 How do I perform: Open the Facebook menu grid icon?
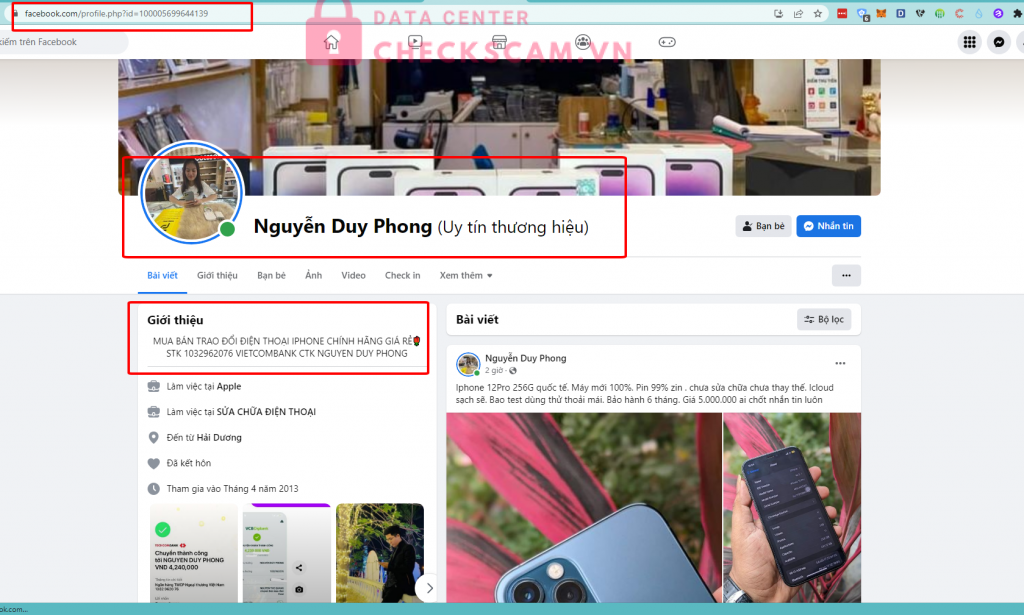(x=968, y=42)
